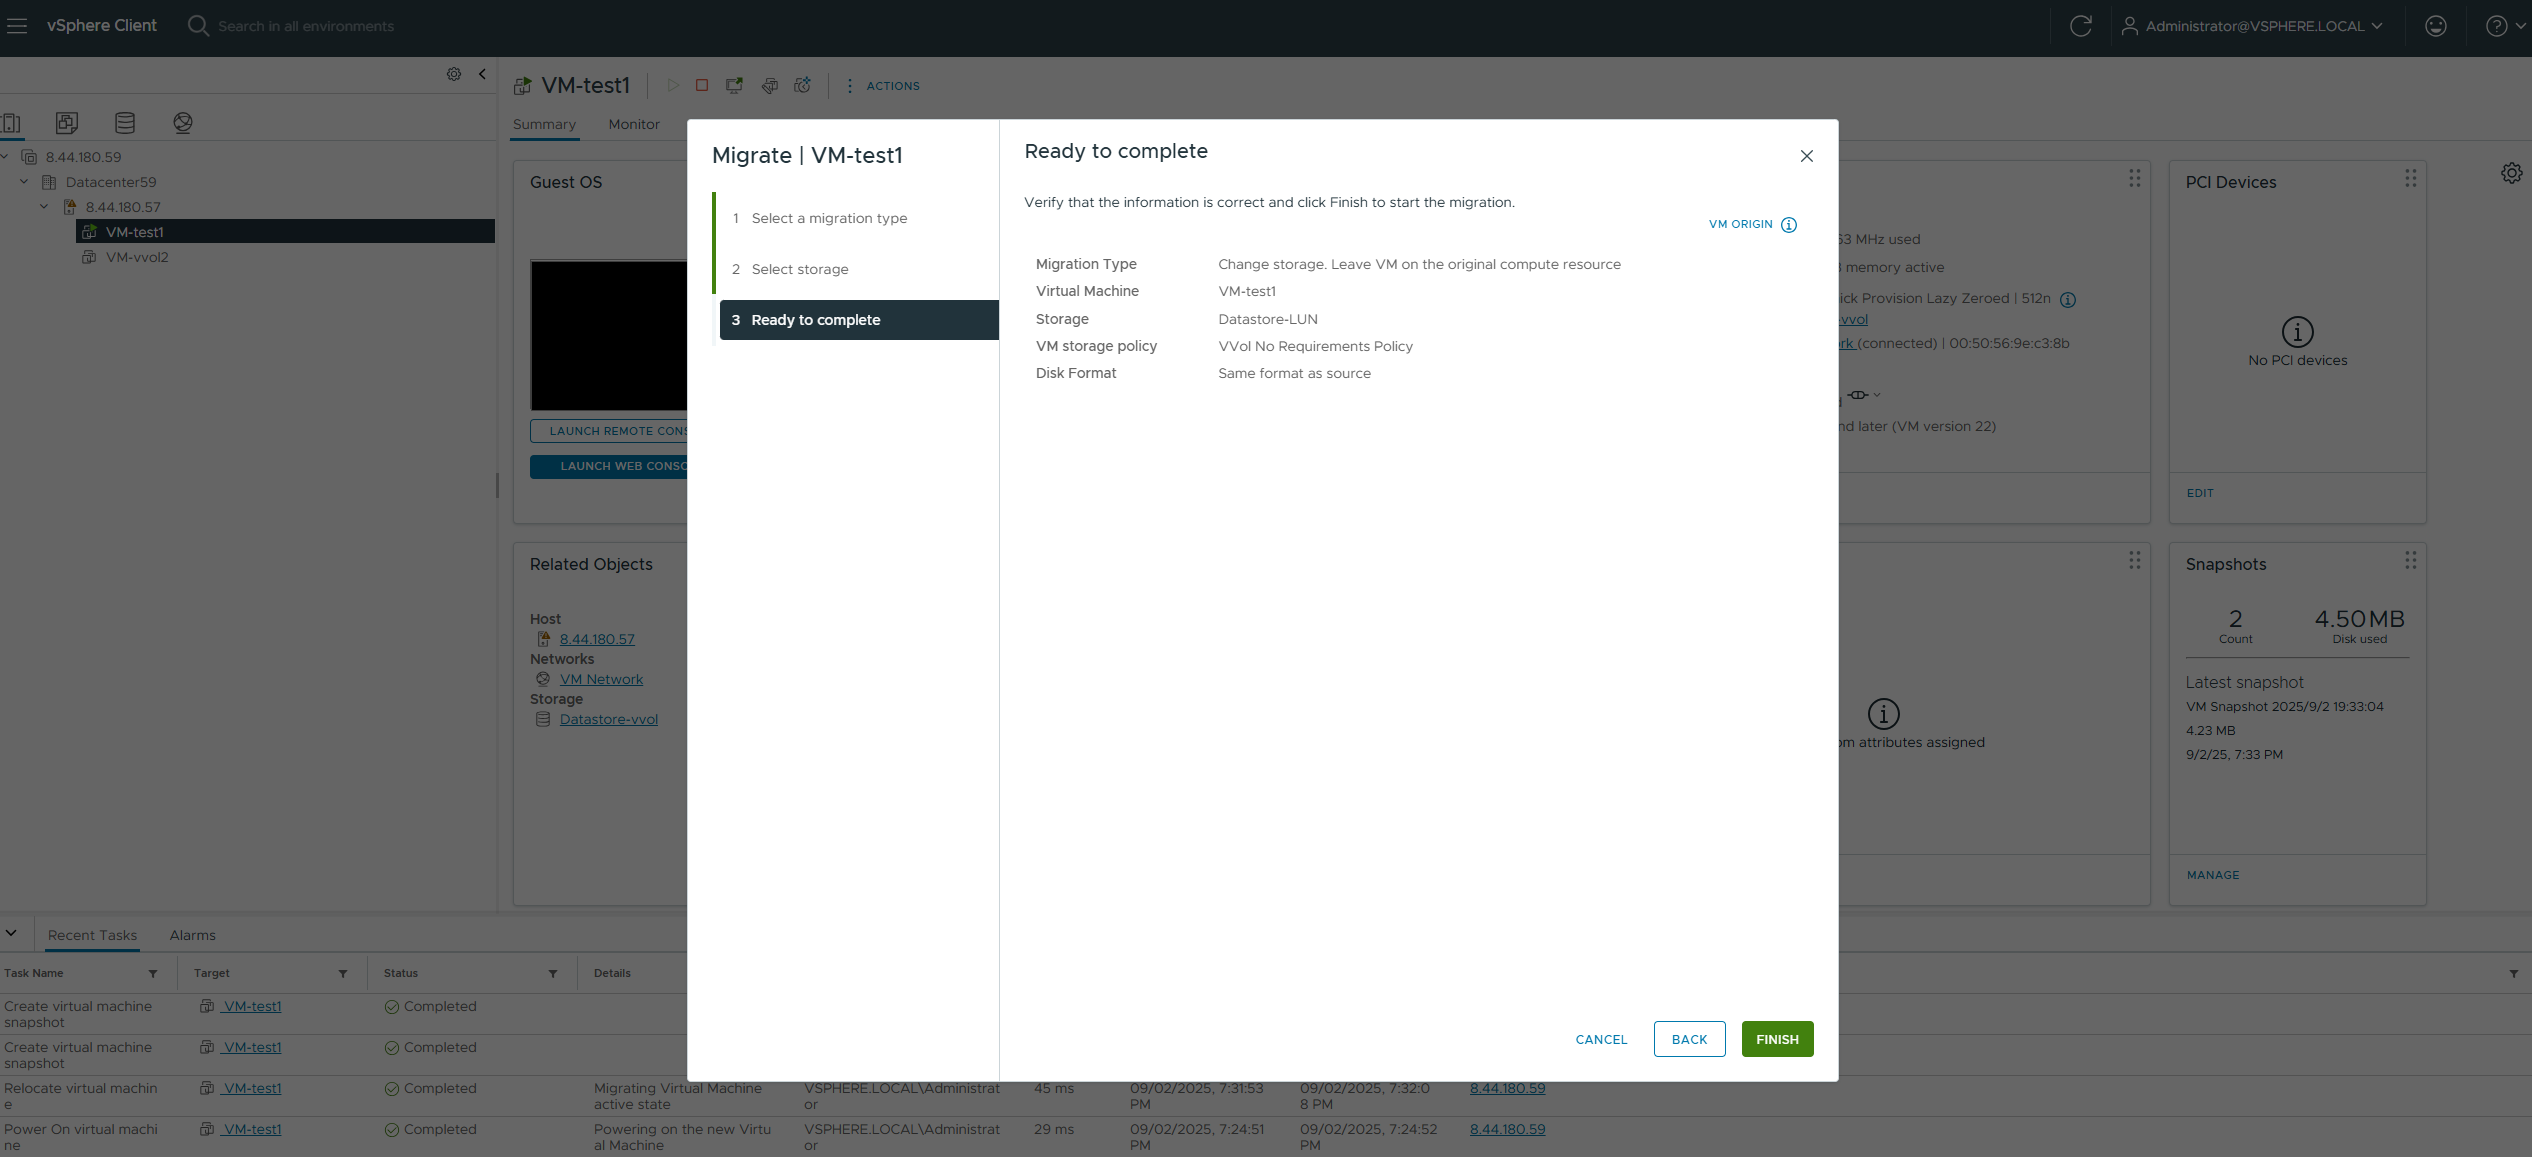Screen dimensions: 2532x1157
Task: Open the VM Network link
Action: [x=601, y=679]
